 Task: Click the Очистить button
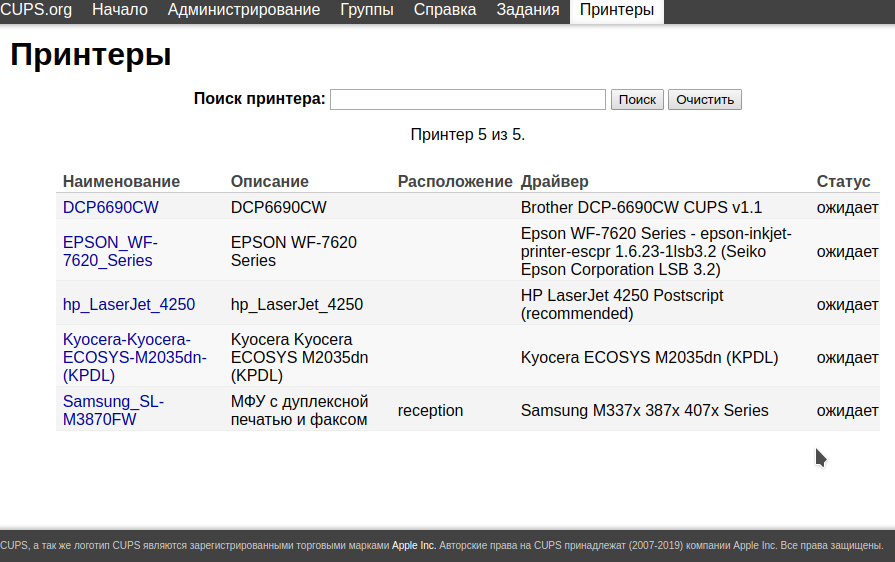pyautogui.click(x=705, y=99)
